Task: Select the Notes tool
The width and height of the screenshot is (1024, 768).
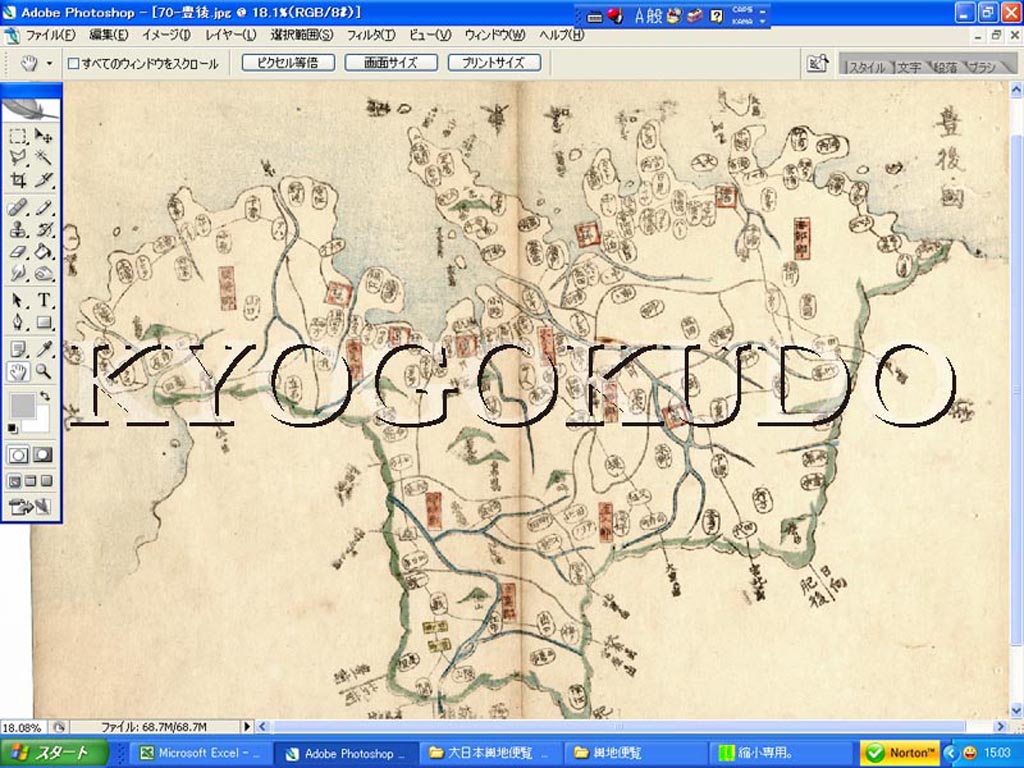Action: point(18,349)
